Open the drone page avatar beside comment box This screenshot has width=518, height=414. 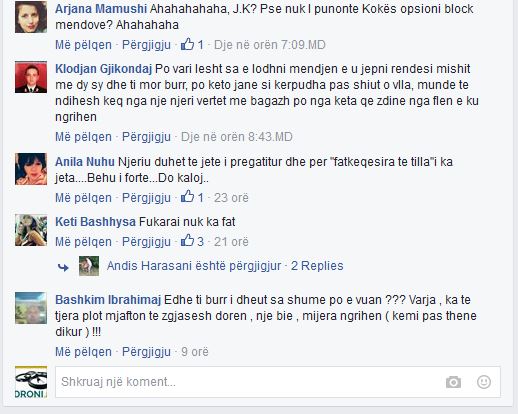tap(31, 382)
